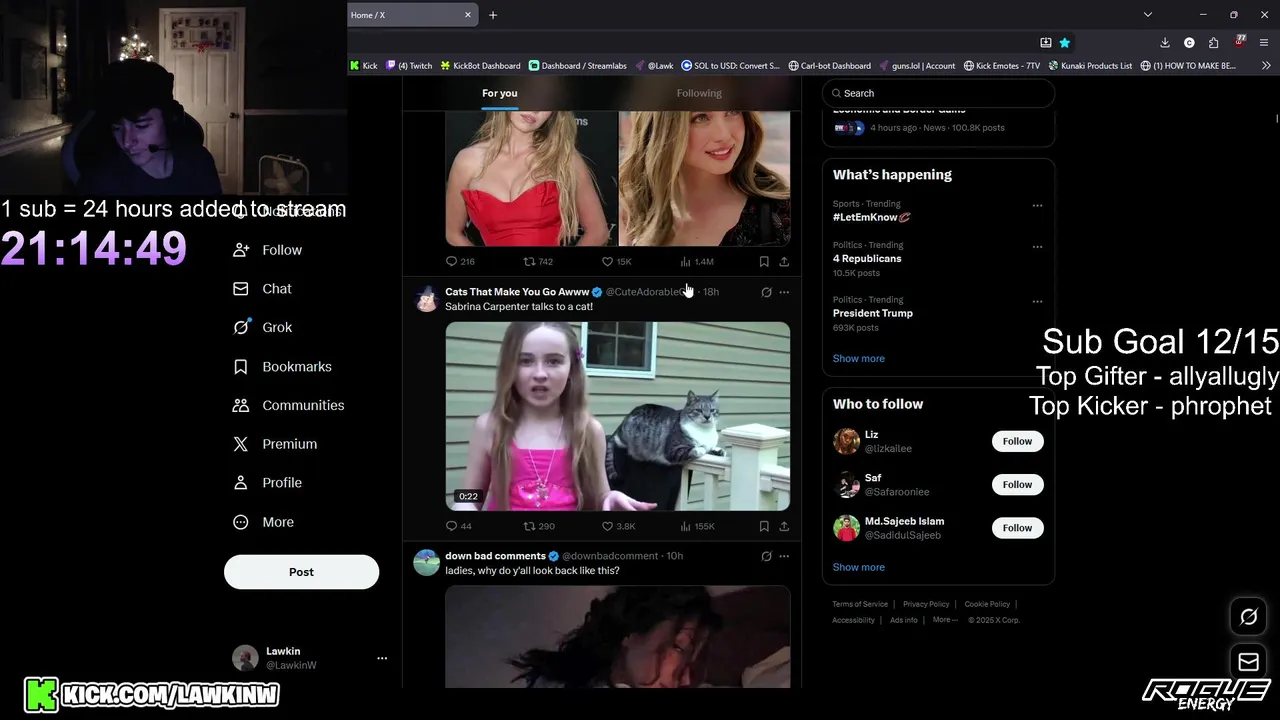
Task: Repost the Cats That Make You Go Awww post
Action: click(x=539, y=526)
